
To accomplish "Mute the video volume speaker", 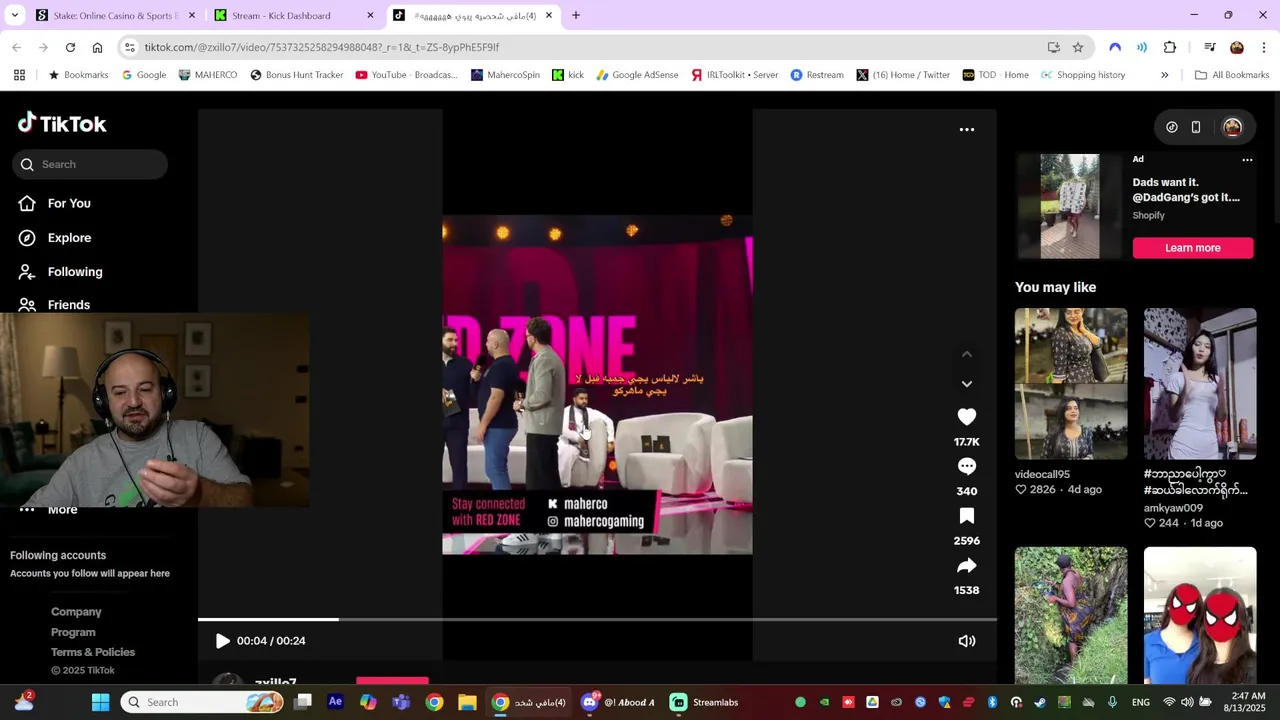I will 966,641.
